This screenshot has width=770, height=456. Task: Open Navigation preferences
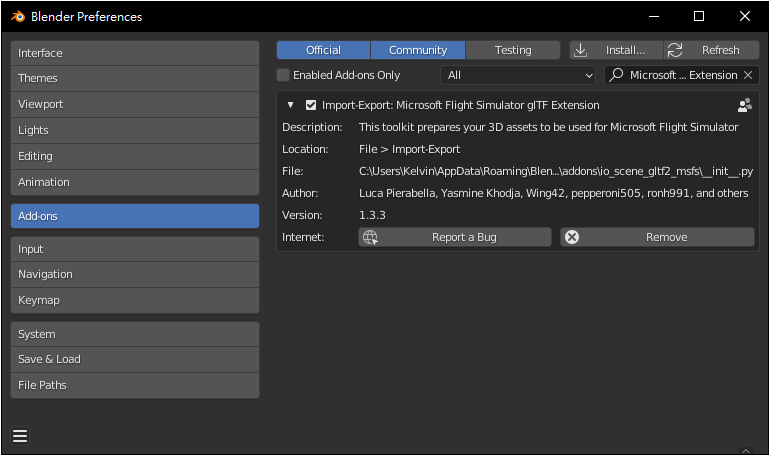(x=135, y=274)
